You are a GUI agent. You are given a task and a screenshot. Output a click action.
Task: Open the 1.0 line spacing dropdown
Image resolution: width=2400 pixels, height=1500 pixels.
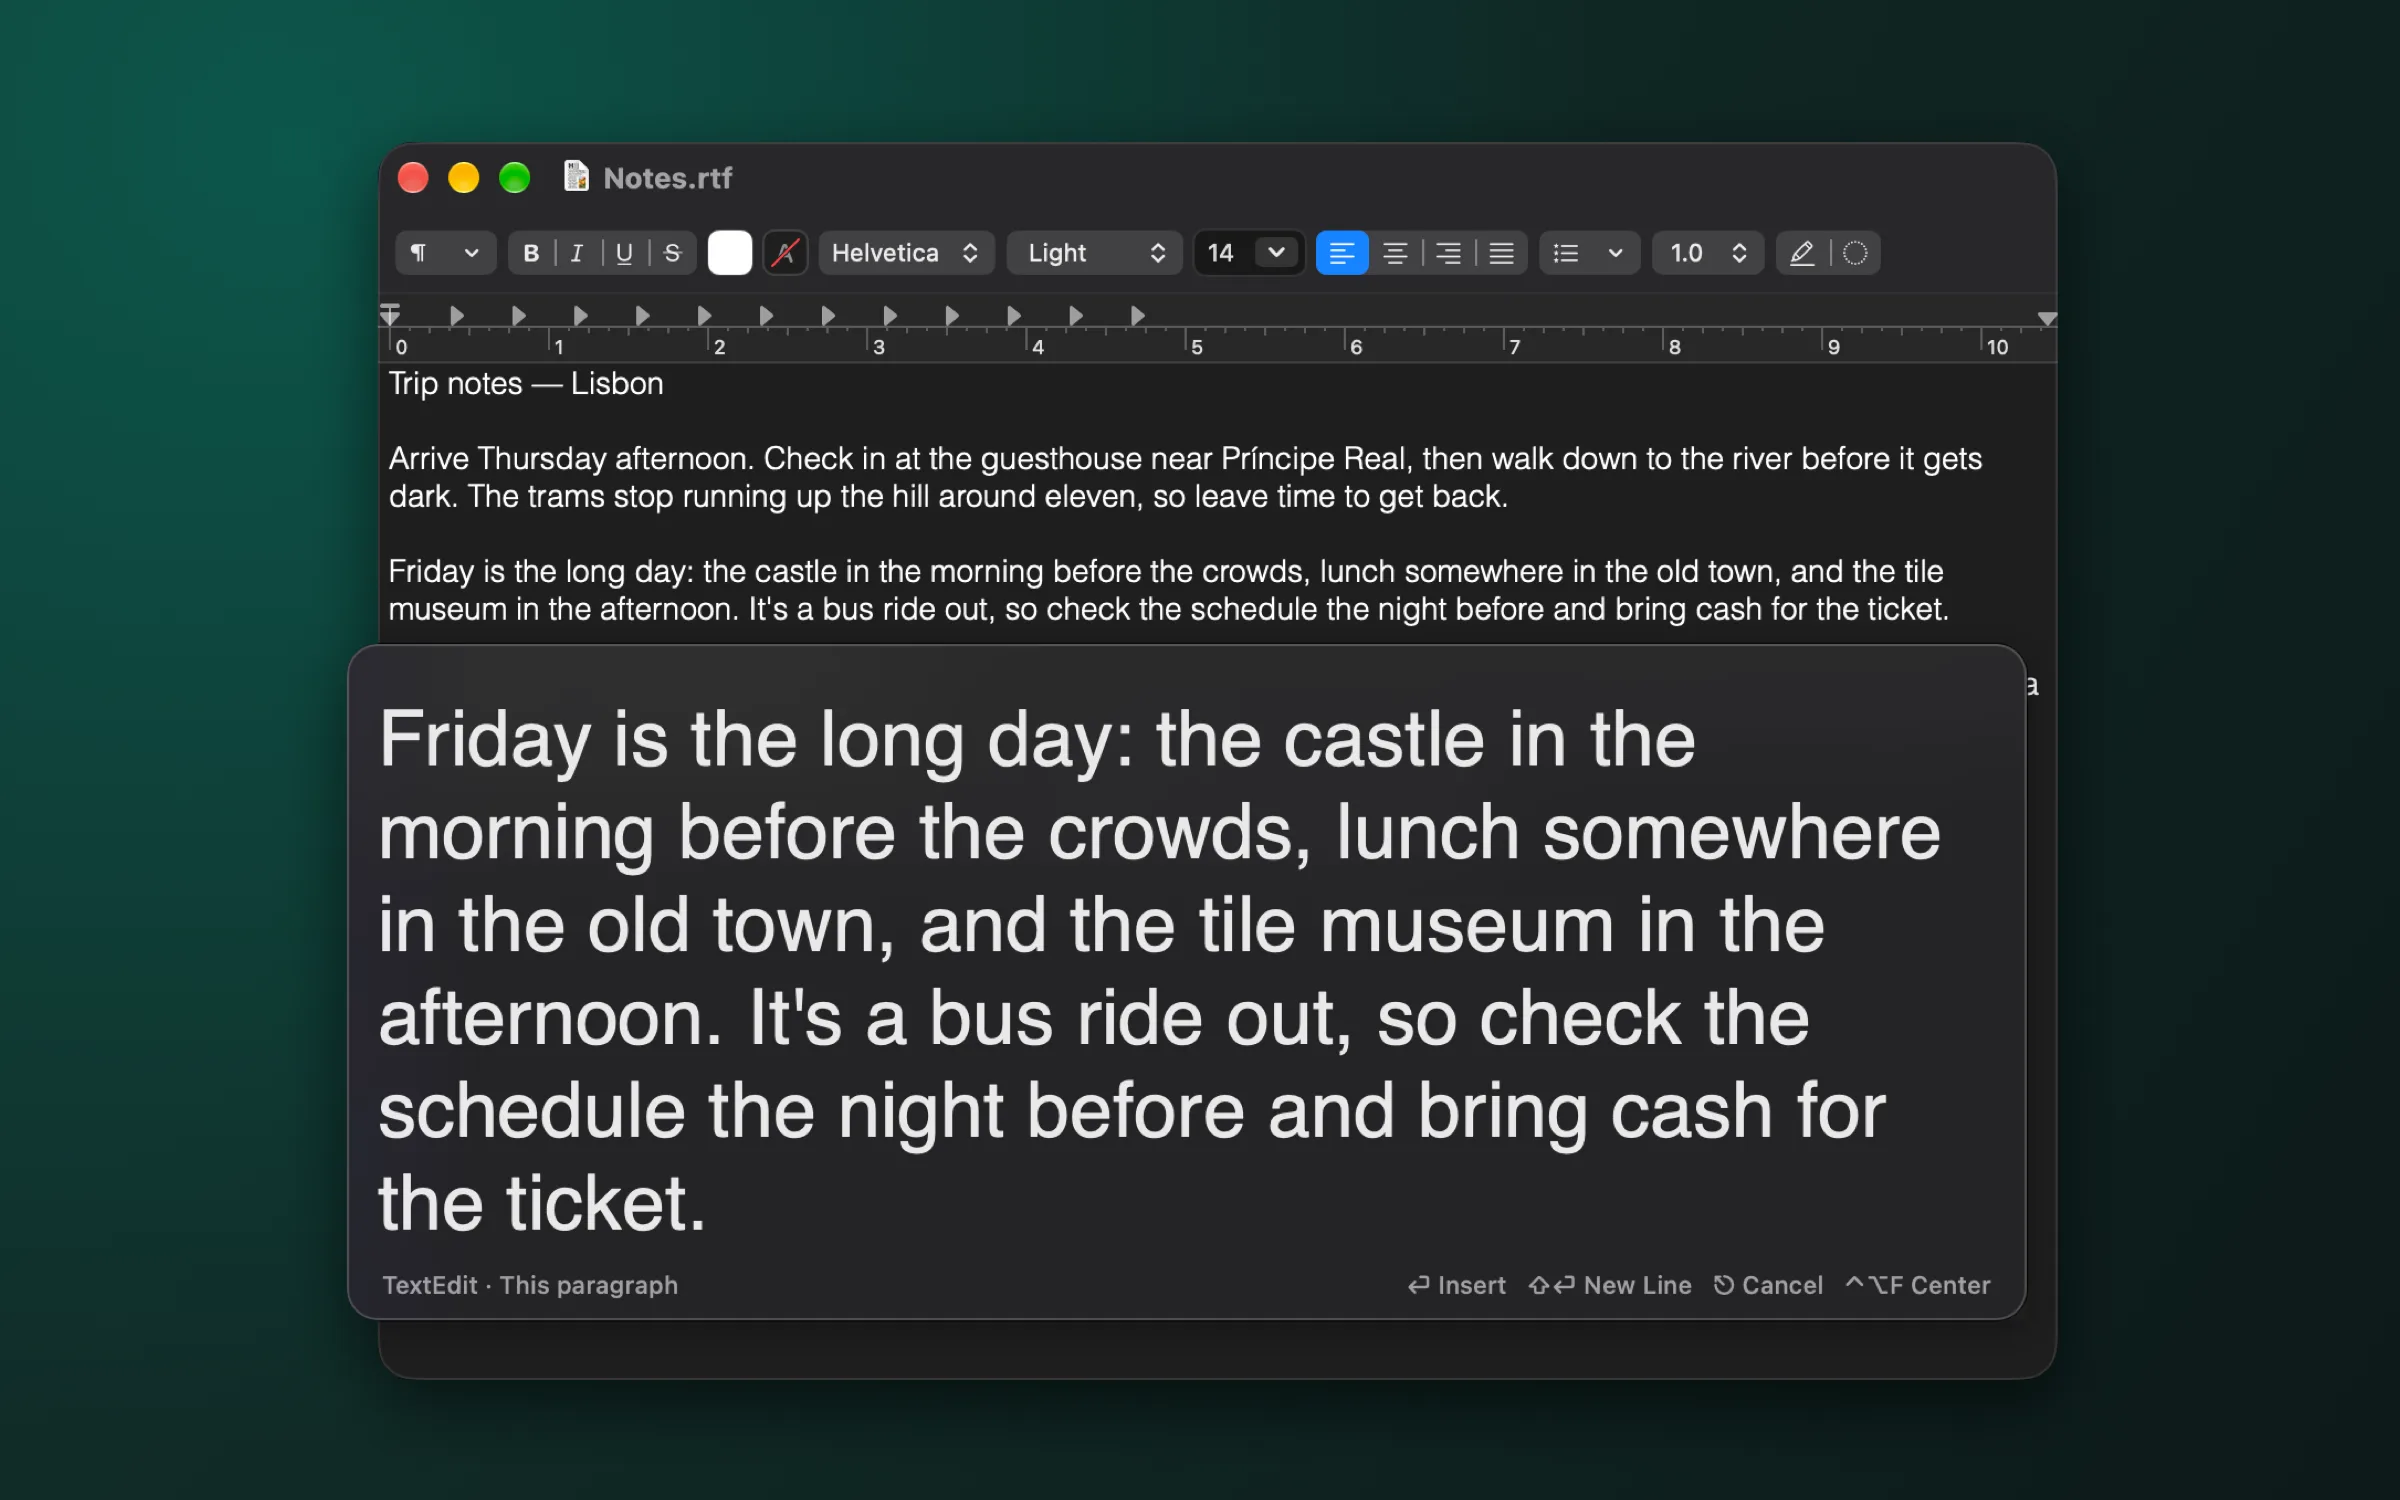[1708, 253]
